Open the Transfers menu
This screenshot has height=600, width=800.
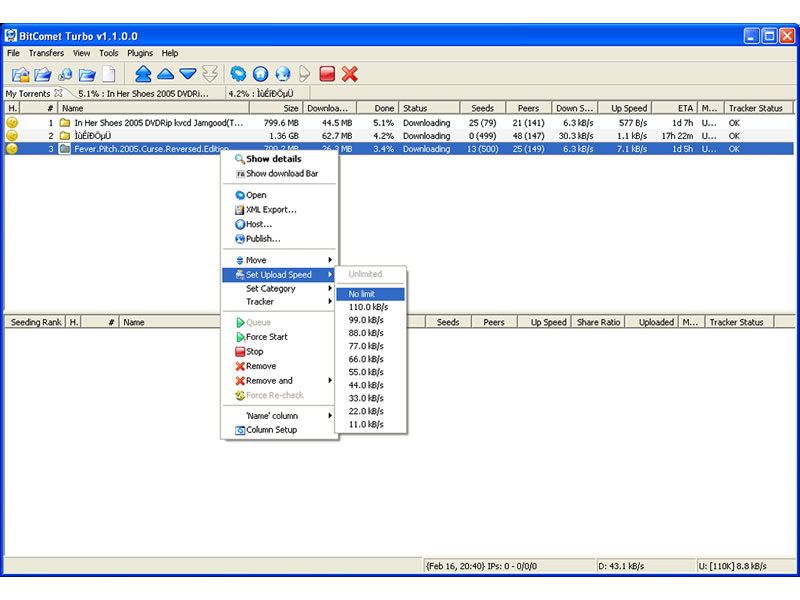pos(46,53)
